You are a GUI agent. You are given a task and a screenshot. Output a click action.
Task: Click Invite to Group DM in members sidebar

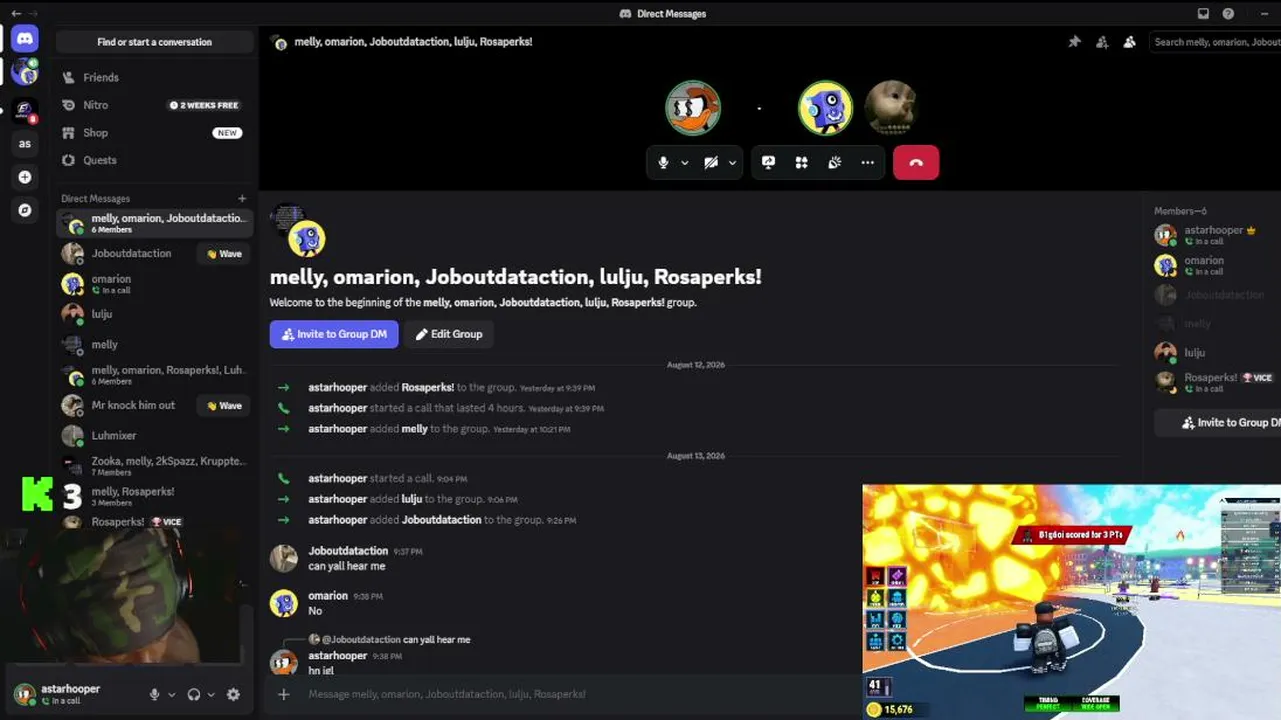pos(1218,423)
